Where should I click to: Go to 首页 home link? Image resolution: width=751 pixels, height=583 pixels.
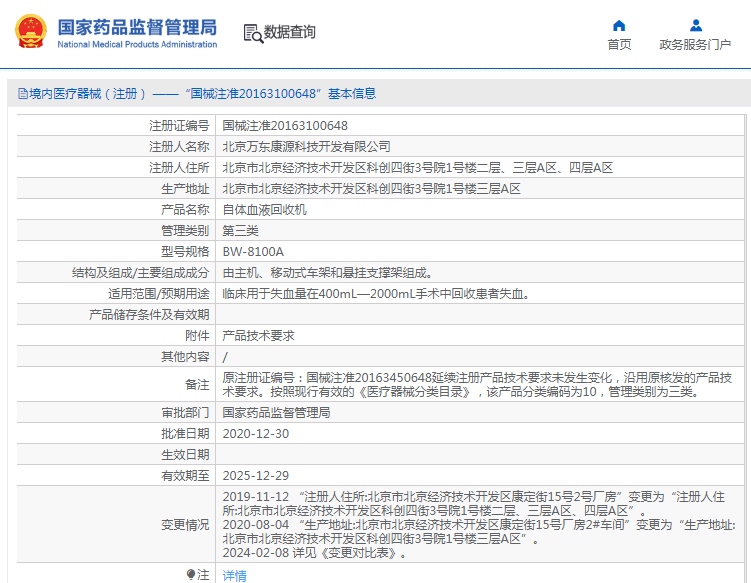point(619,45)
